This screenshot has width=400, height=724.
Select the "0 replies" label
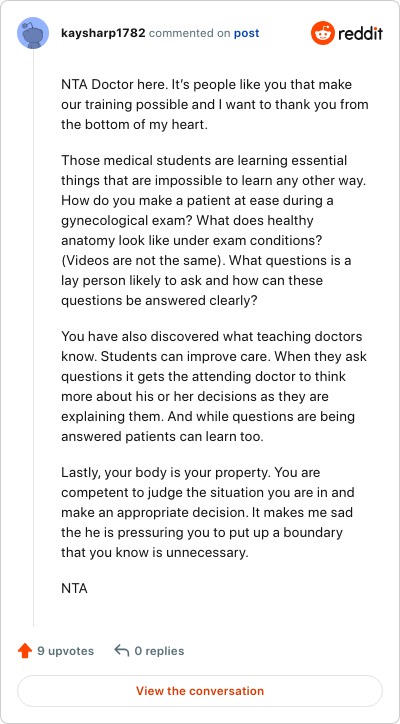(x=159, y=651)
